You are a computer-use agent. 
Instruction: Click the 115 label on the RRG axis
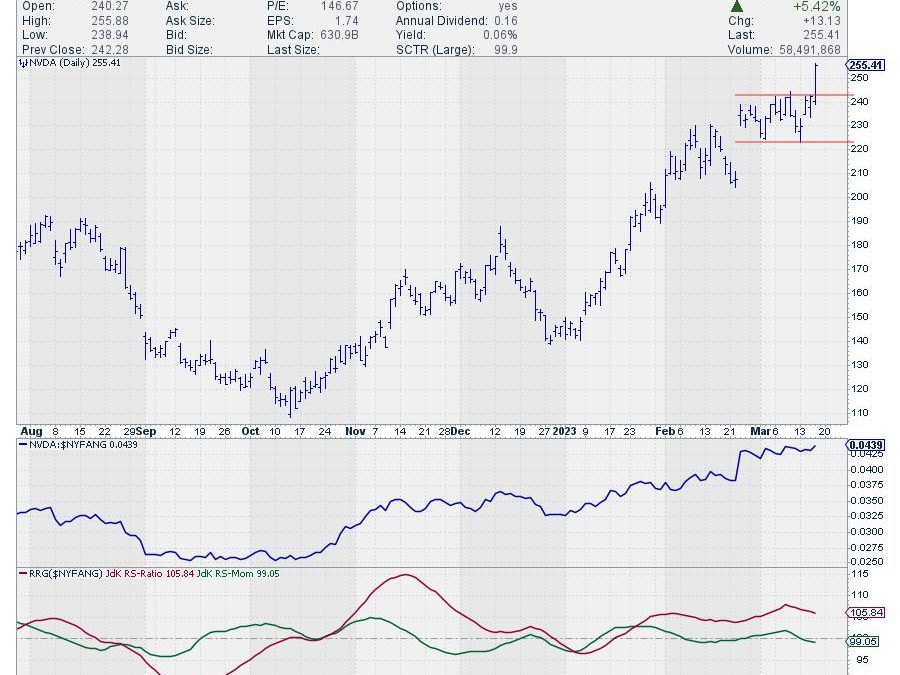tap(860, 574)
